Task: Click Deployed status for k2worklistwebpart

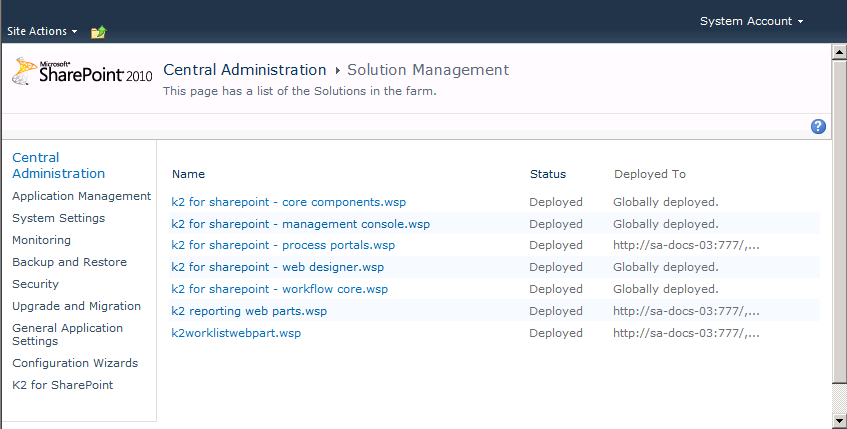Action: click(x=556, y=333)
